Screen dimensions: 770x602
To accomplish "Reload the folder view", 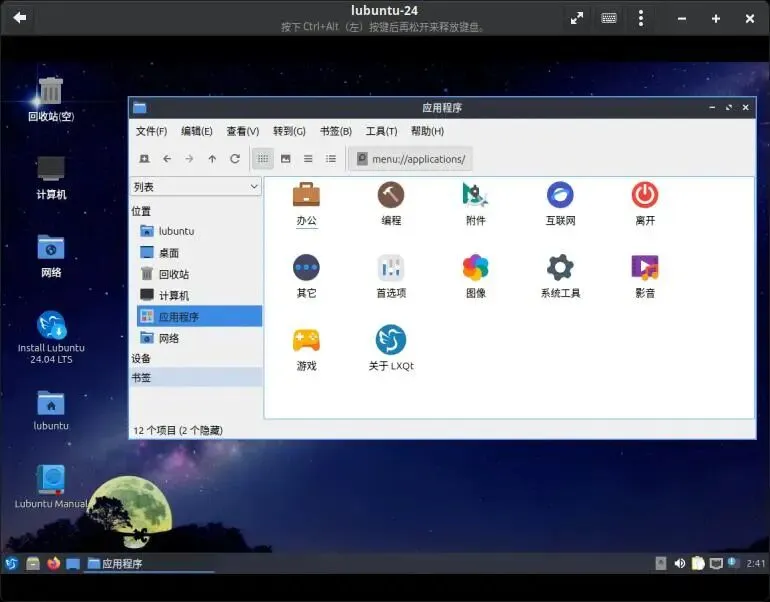I will coord(235,159).
